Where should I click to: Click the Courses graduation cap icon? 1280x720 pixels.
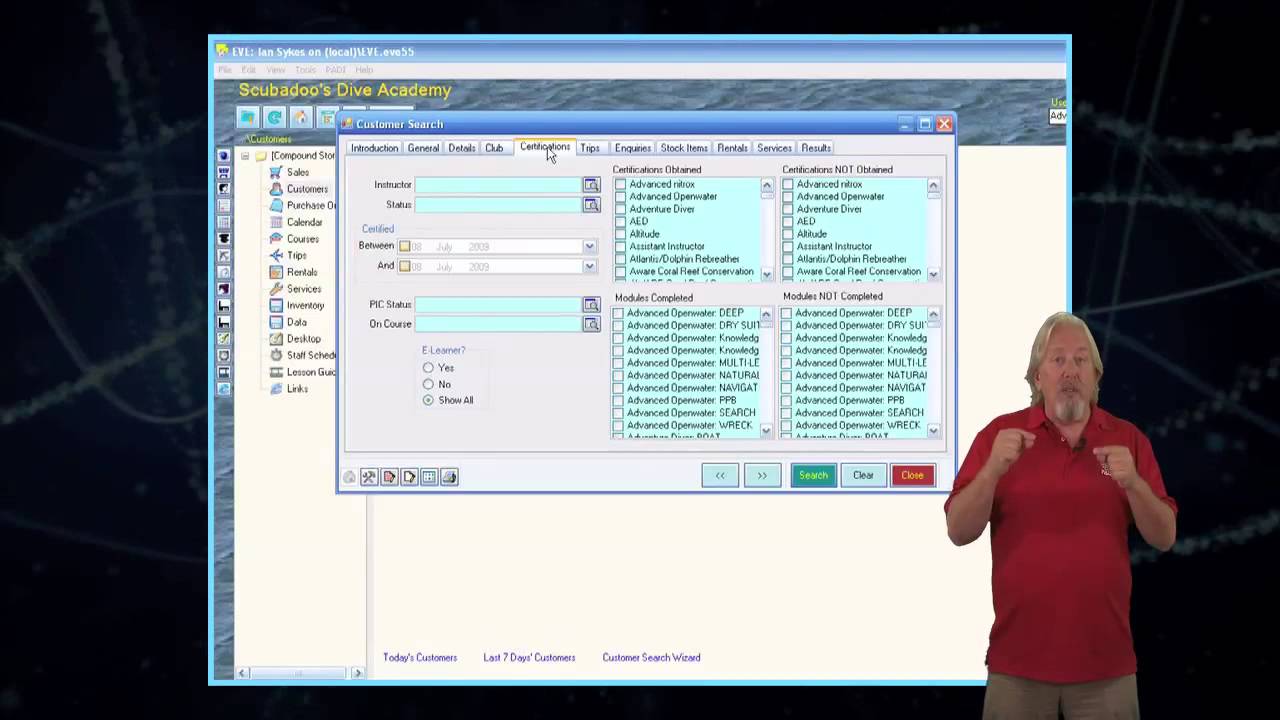[276, 239]
